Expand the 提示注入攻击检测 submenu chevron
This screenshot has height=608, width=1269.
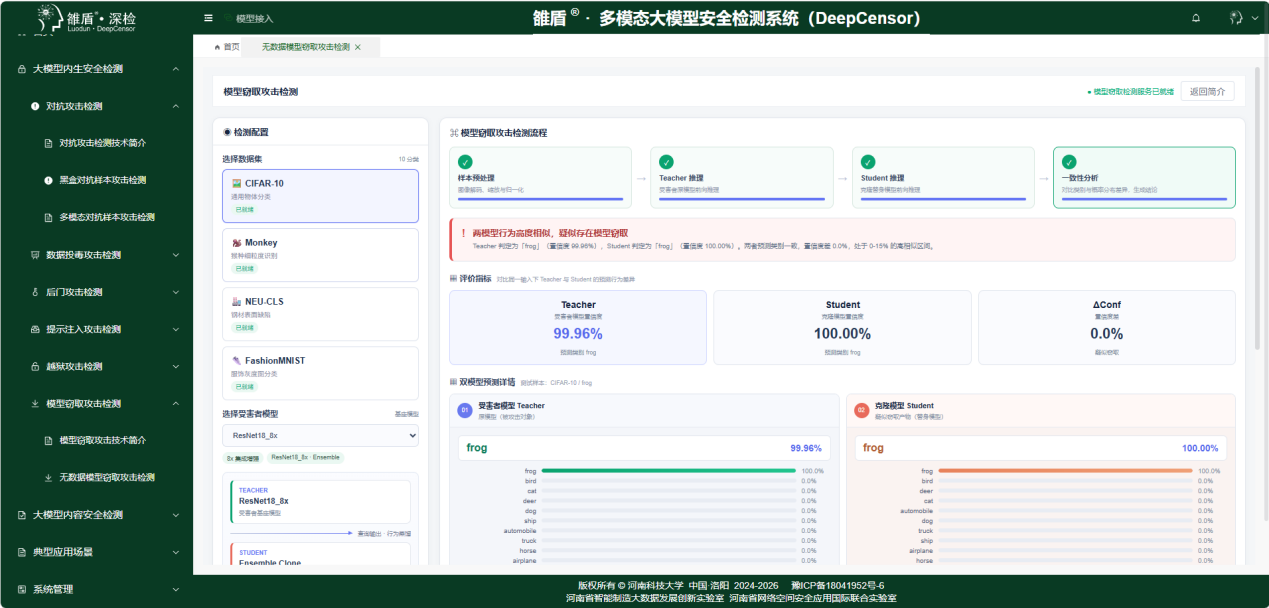tap(175, 329)
